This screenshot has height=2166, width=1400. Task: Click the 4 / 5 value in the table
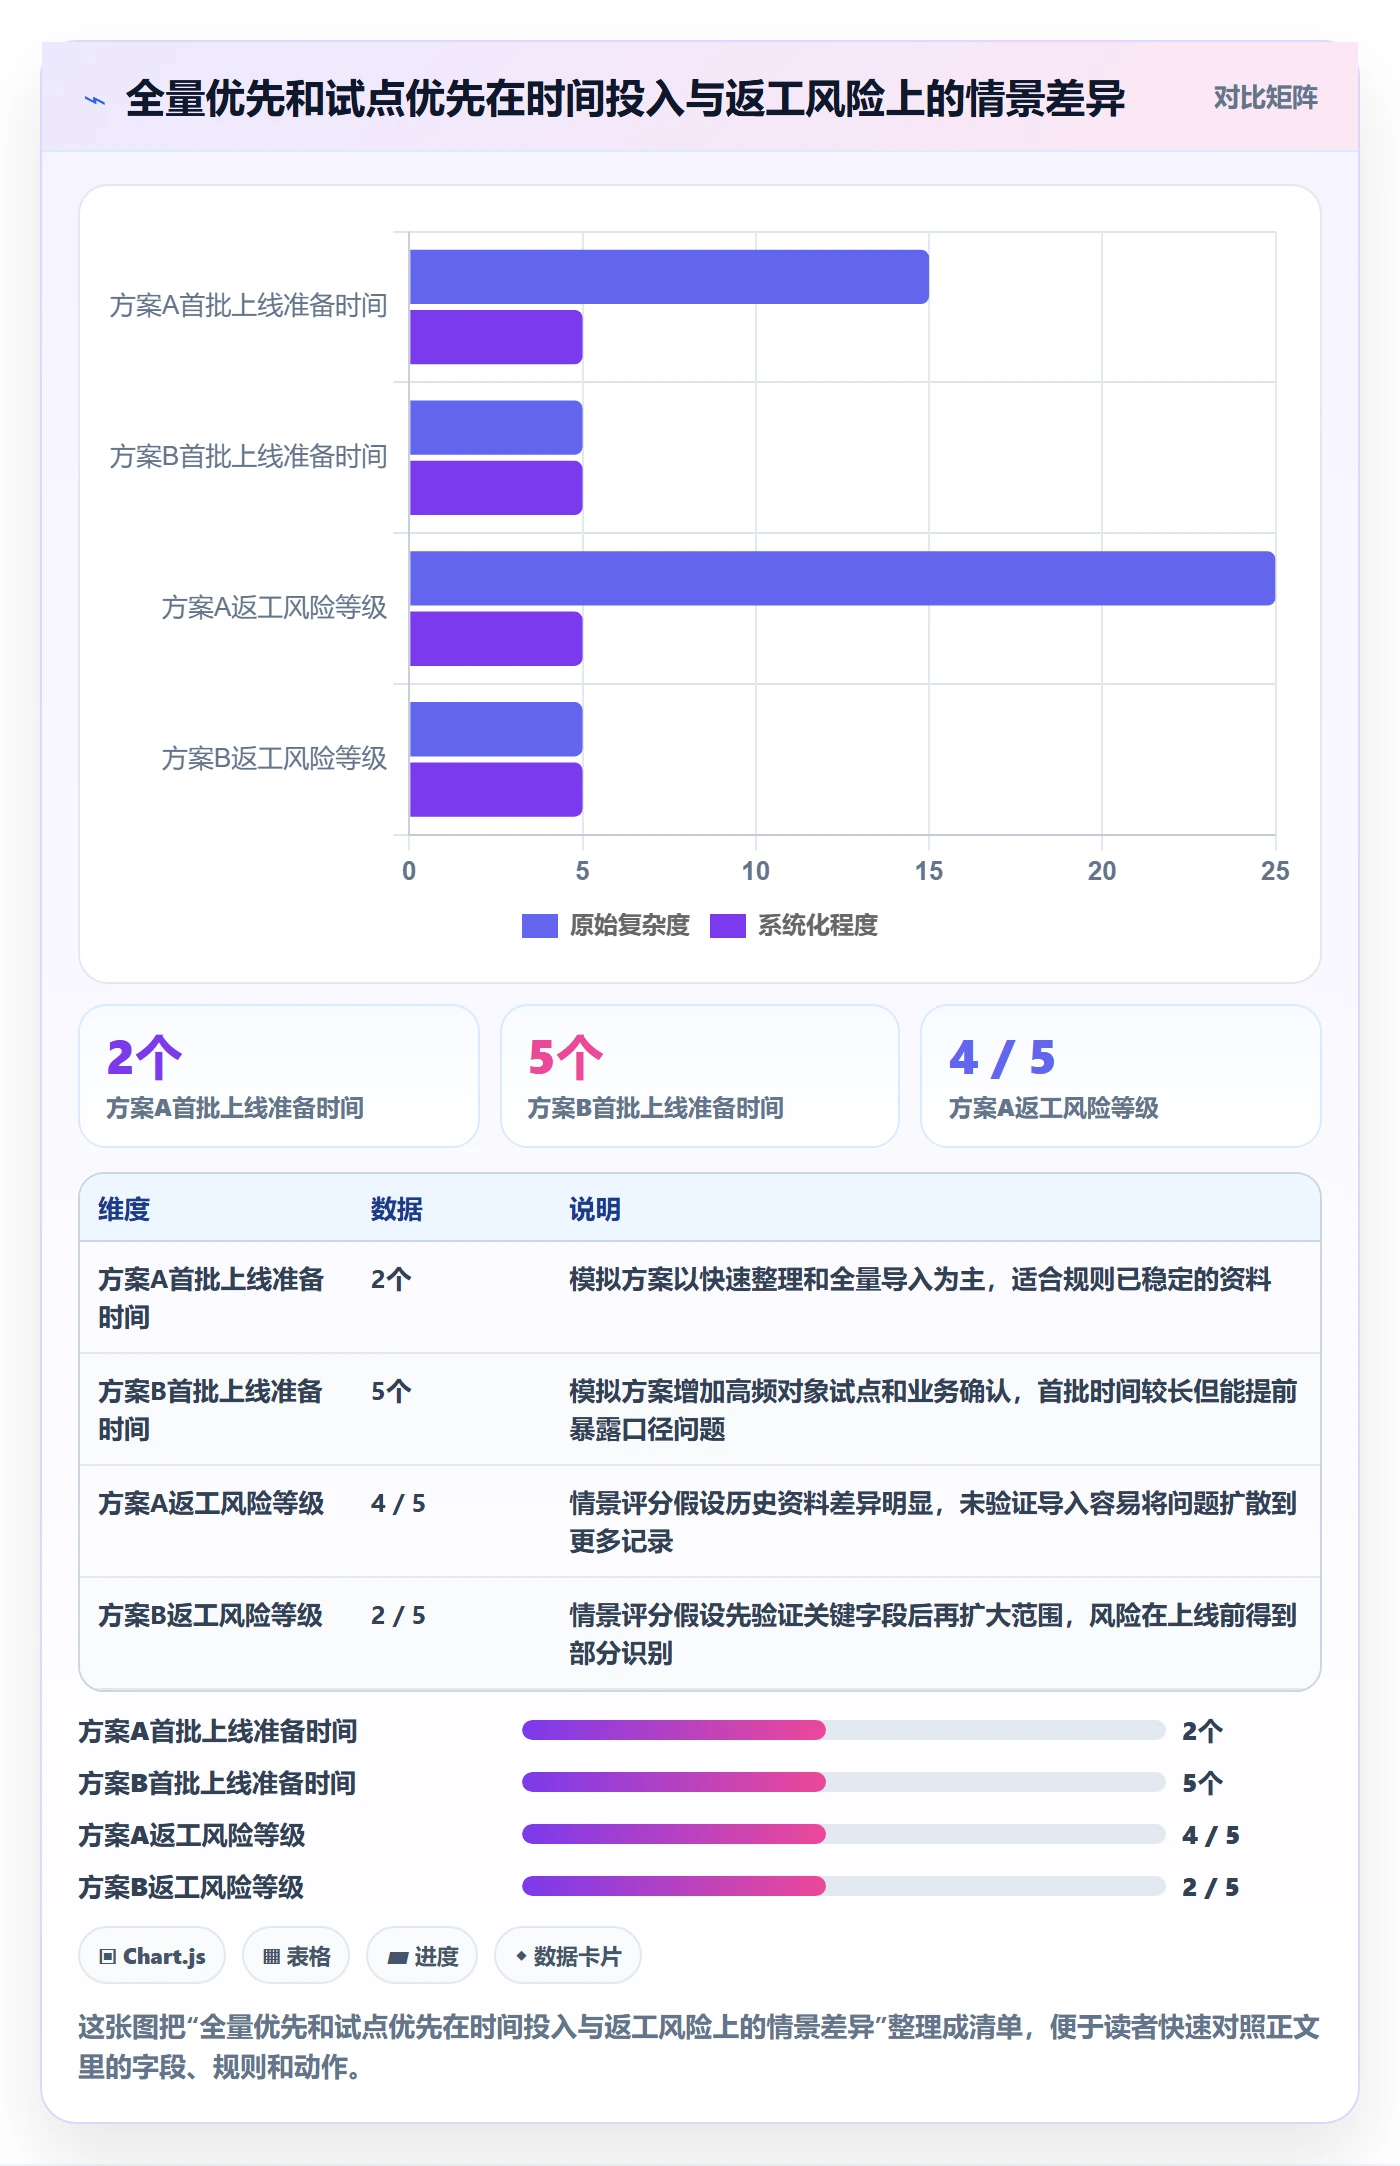pyautogui.click(x=398, y=1503)
